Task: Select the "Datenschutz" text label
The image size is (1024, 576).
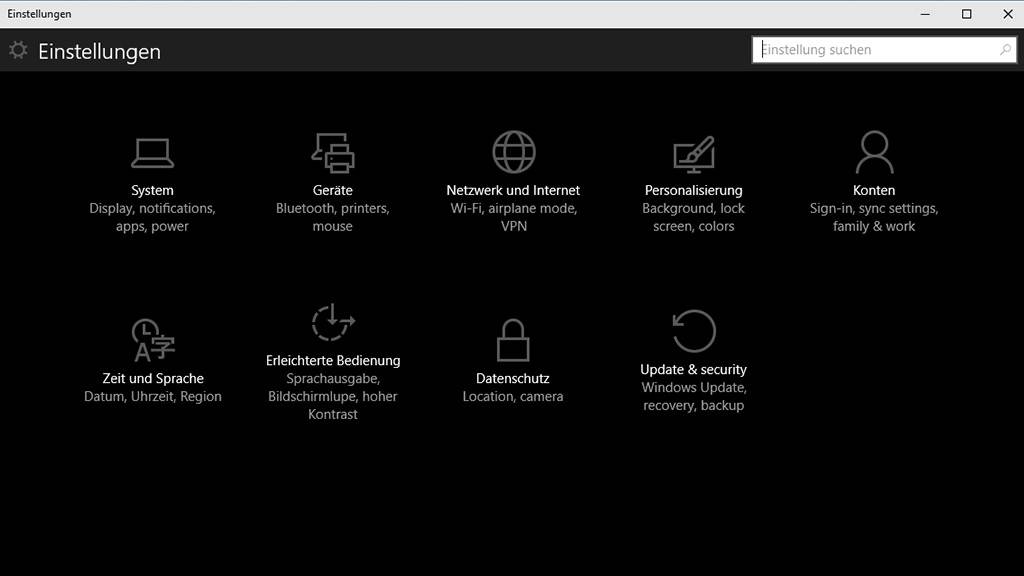Action: 513,378
